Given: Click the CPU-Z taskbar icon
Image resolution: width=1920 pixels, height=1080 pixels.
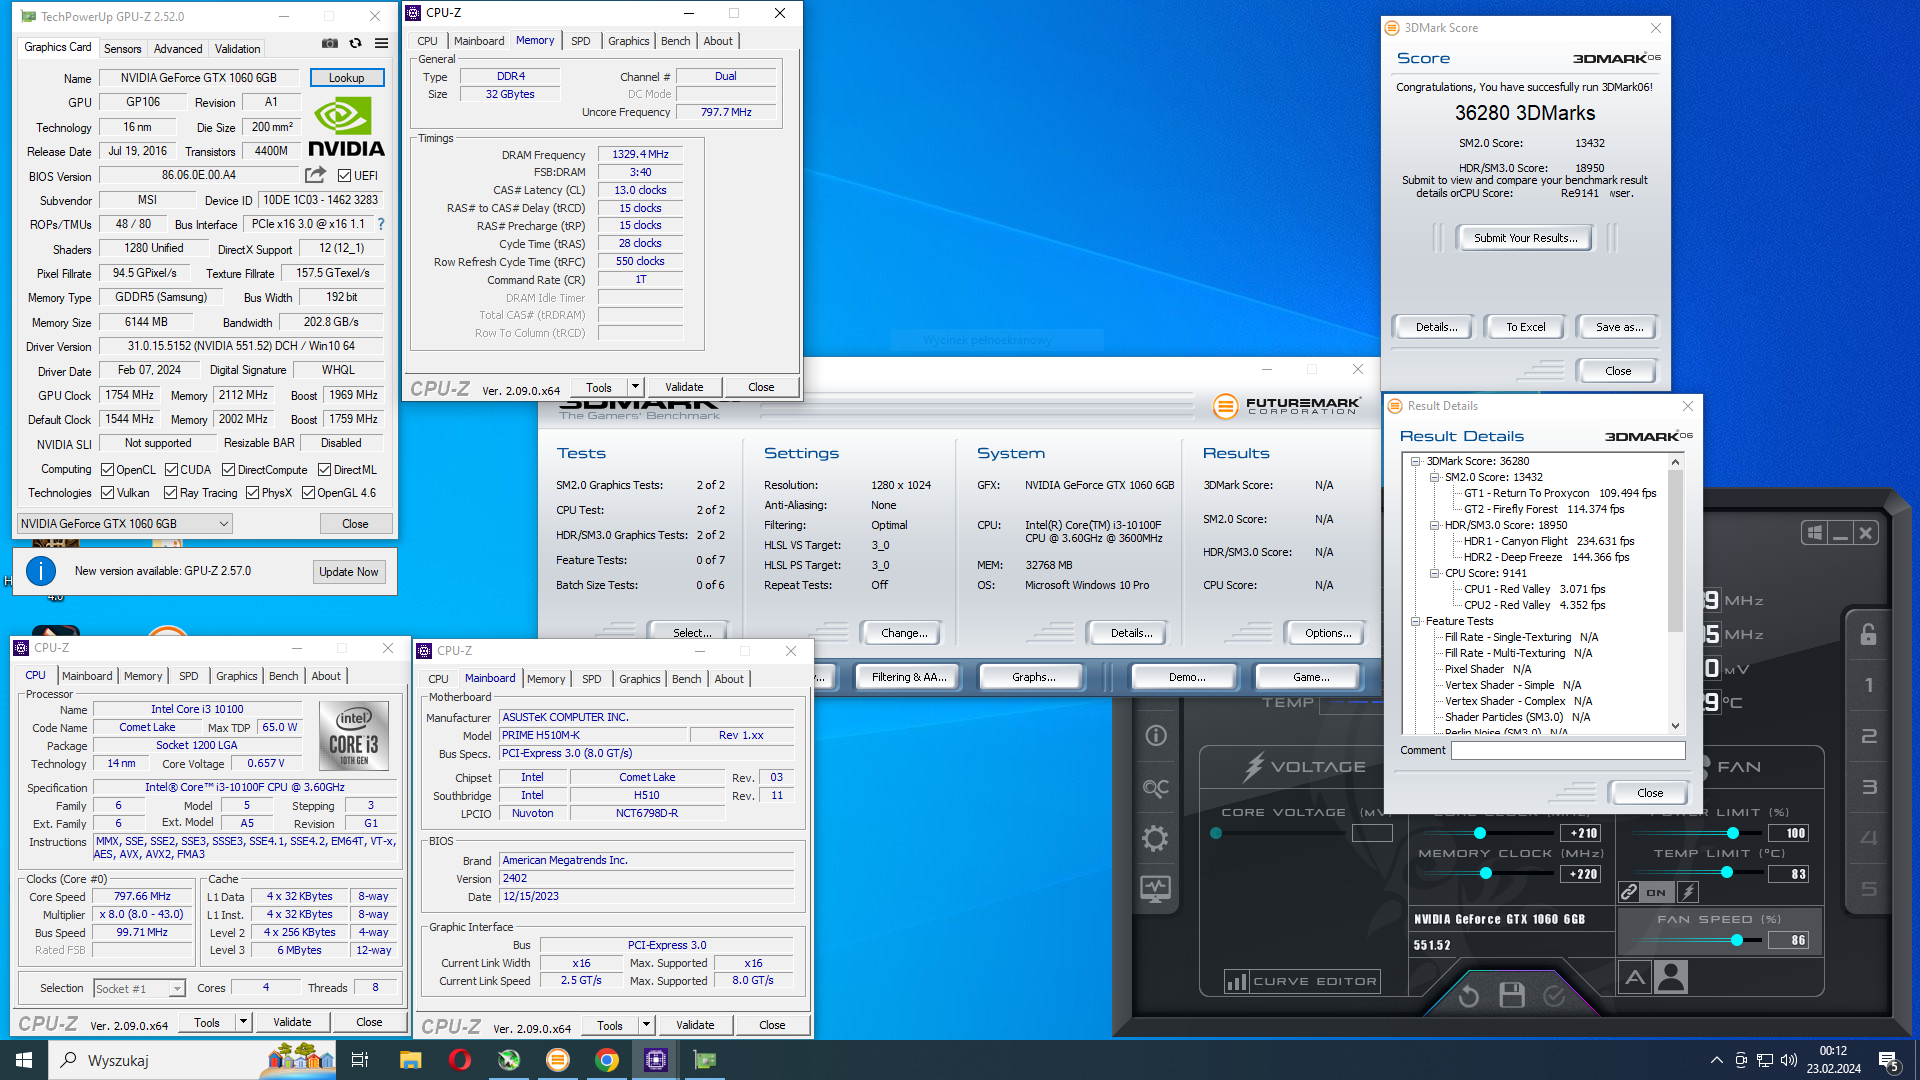Looking at the screenshot, I should [656, 1060].
